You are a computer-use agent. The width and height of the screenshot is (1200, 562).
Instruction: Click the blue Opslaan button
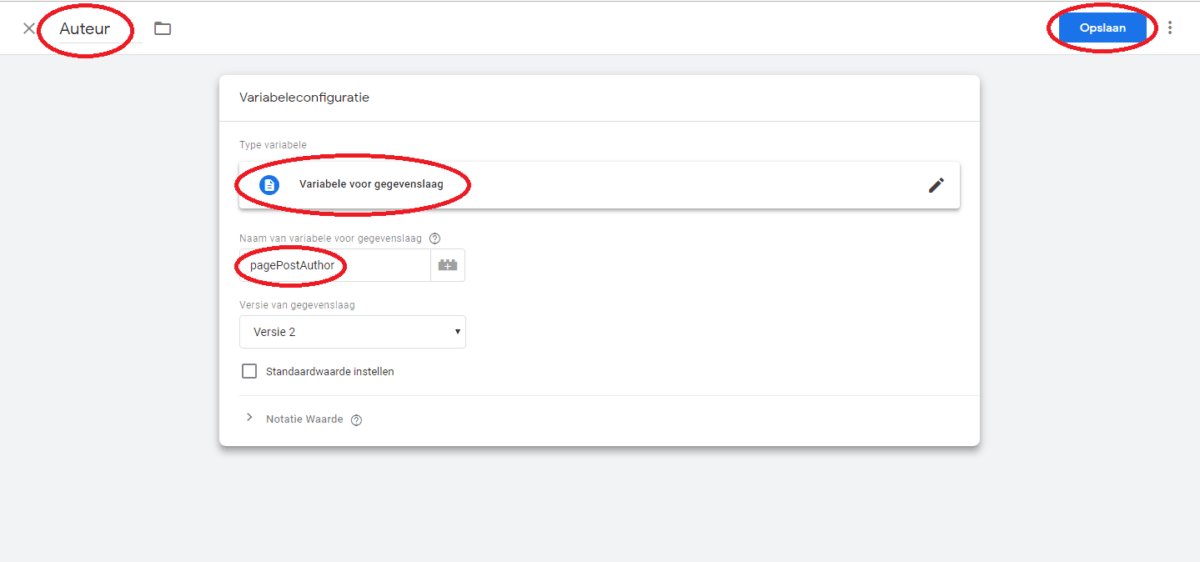click(x=1103, y=28)
